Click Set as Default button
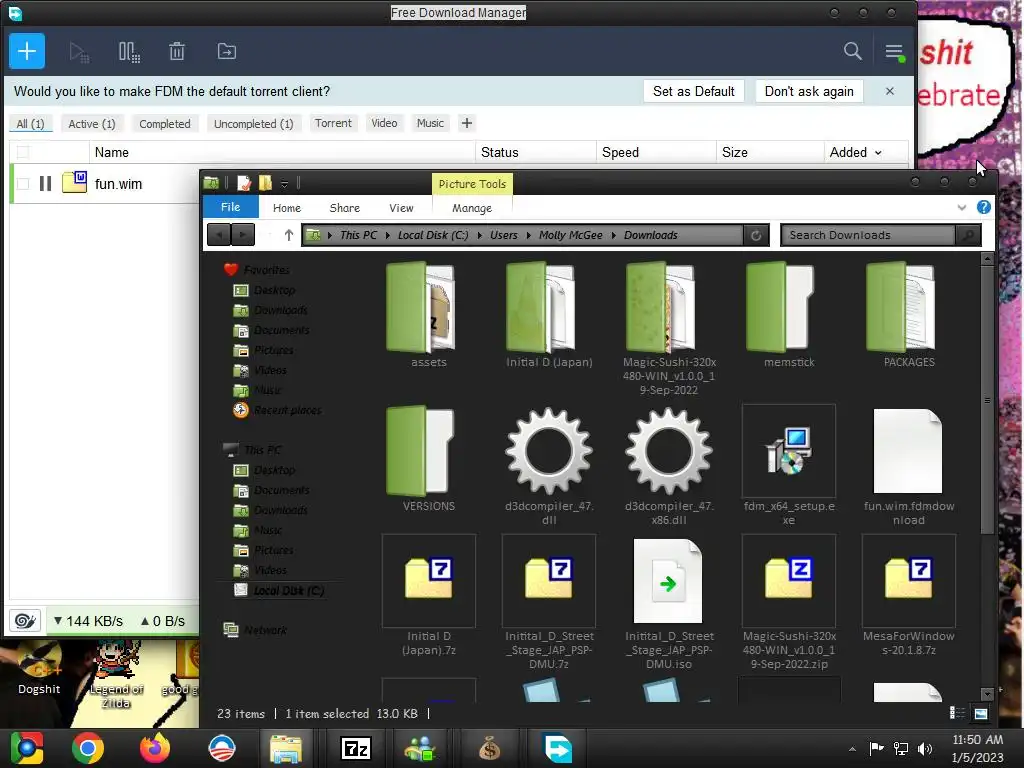The image size is (1024, 768). (x=694, y=91)
